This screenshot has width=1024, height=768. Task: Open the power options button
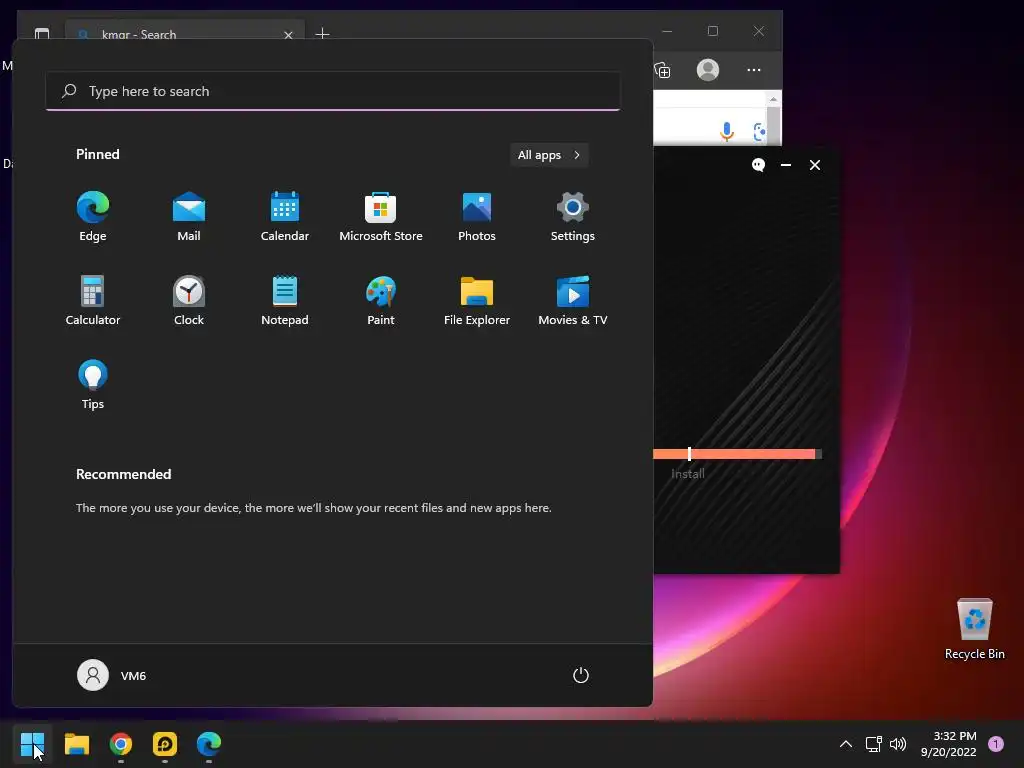point(581,675)
